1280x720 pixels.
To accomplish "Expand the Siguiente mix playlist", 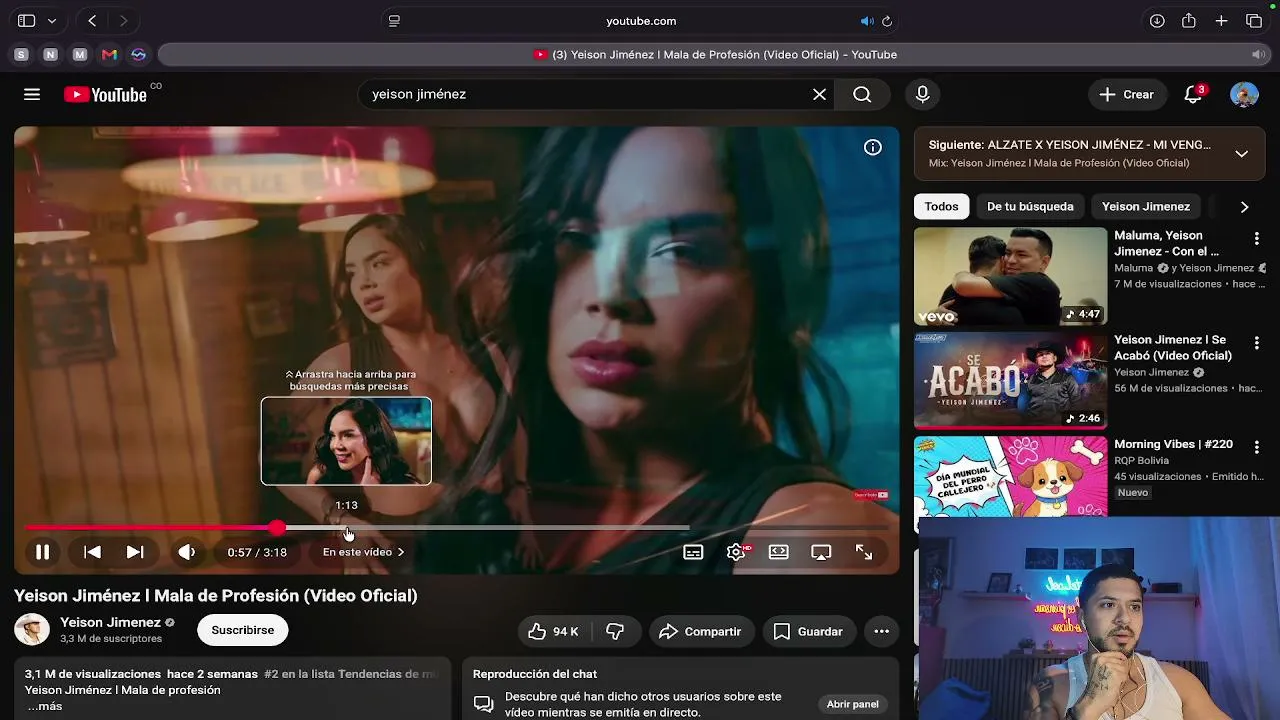I will point(1241,154).
